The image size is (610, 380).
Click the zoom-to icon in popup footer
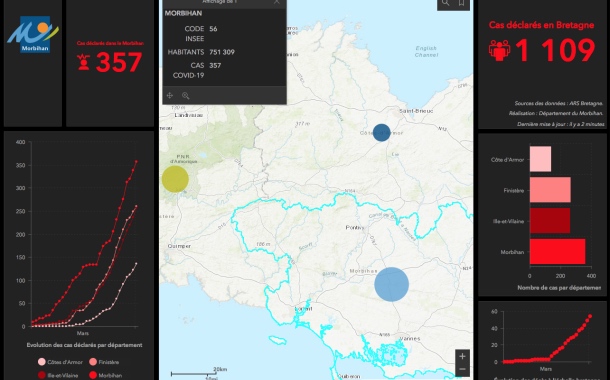pos(186,95)
